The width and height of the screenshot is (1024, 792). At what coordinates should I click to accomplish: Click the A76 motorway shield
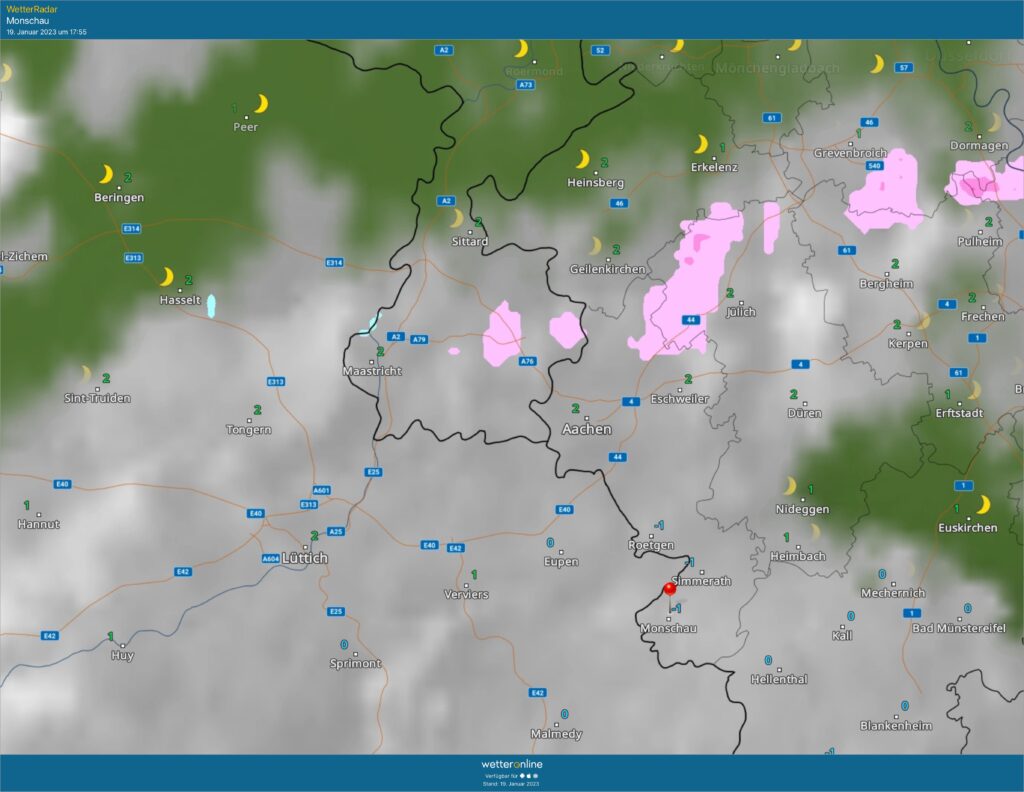(x=528, y=361)
